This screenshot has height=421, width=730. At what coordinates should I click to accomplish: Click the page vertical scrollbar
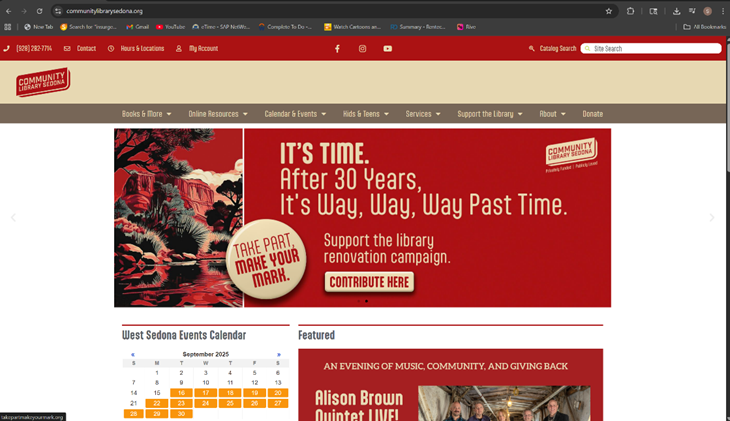(728, 107)
